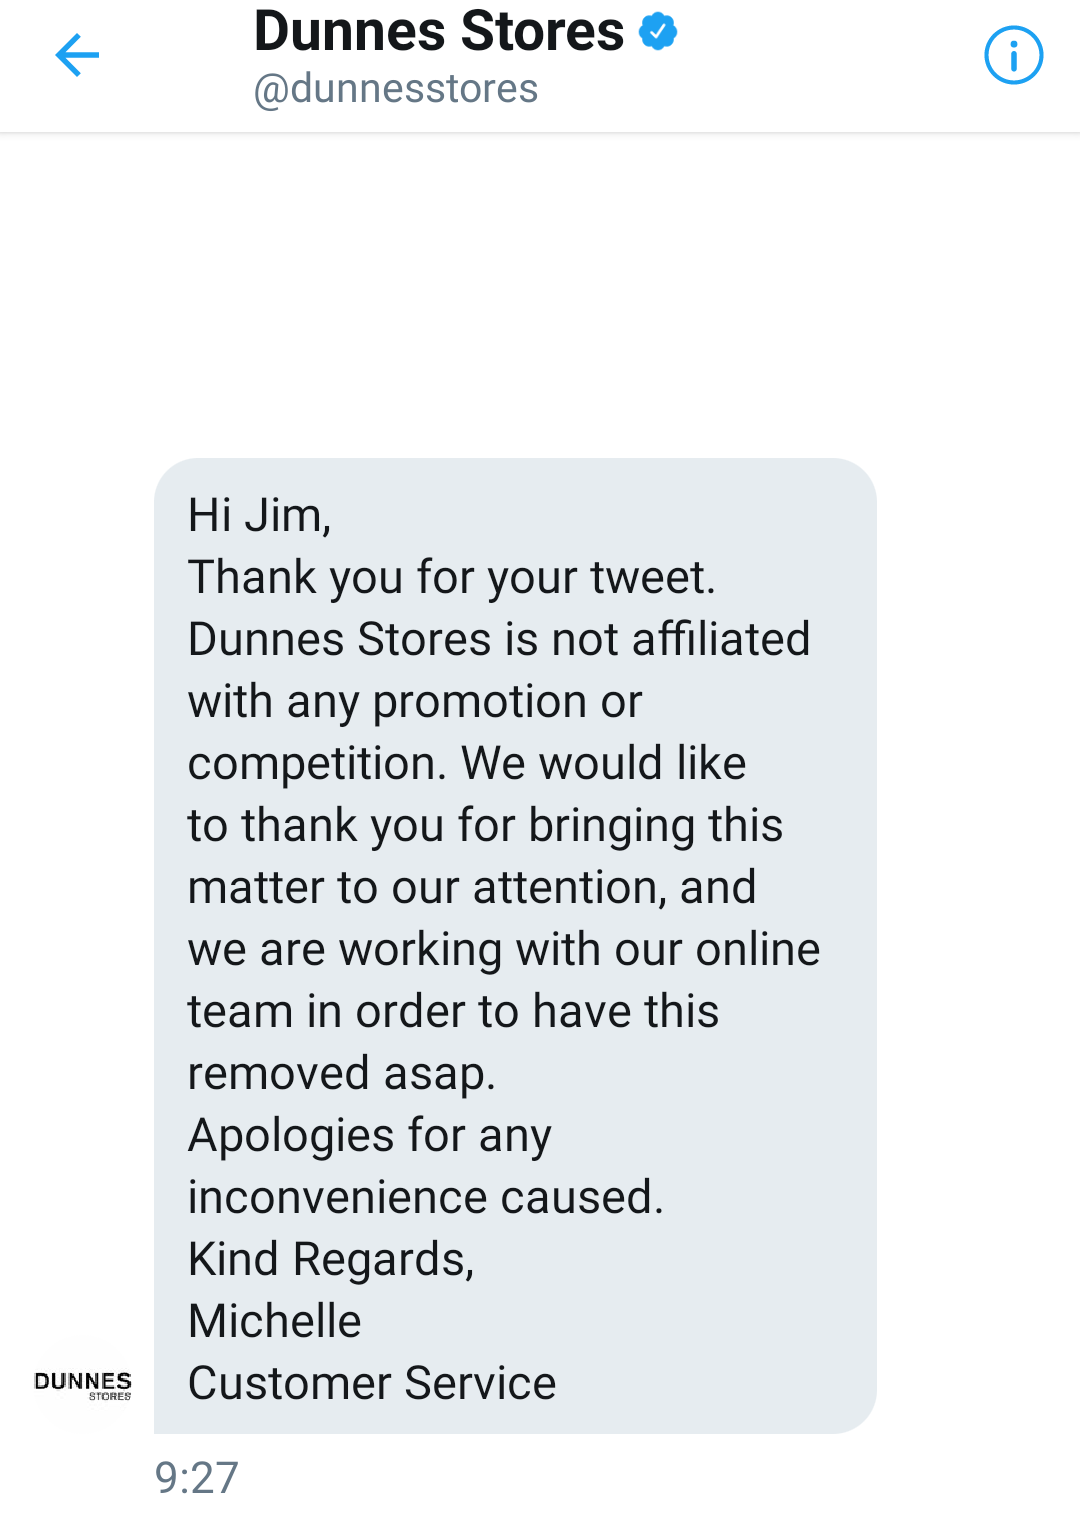Tap the 'Thank you for your tweet.' line

coord(452,578)
